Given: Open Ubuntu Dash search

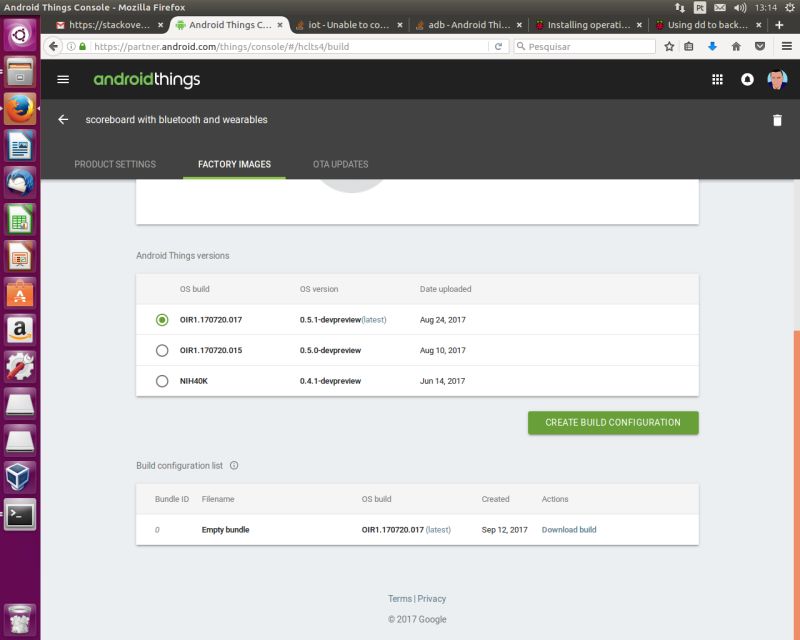Looking at the screenshot, I should pos(20,35).
